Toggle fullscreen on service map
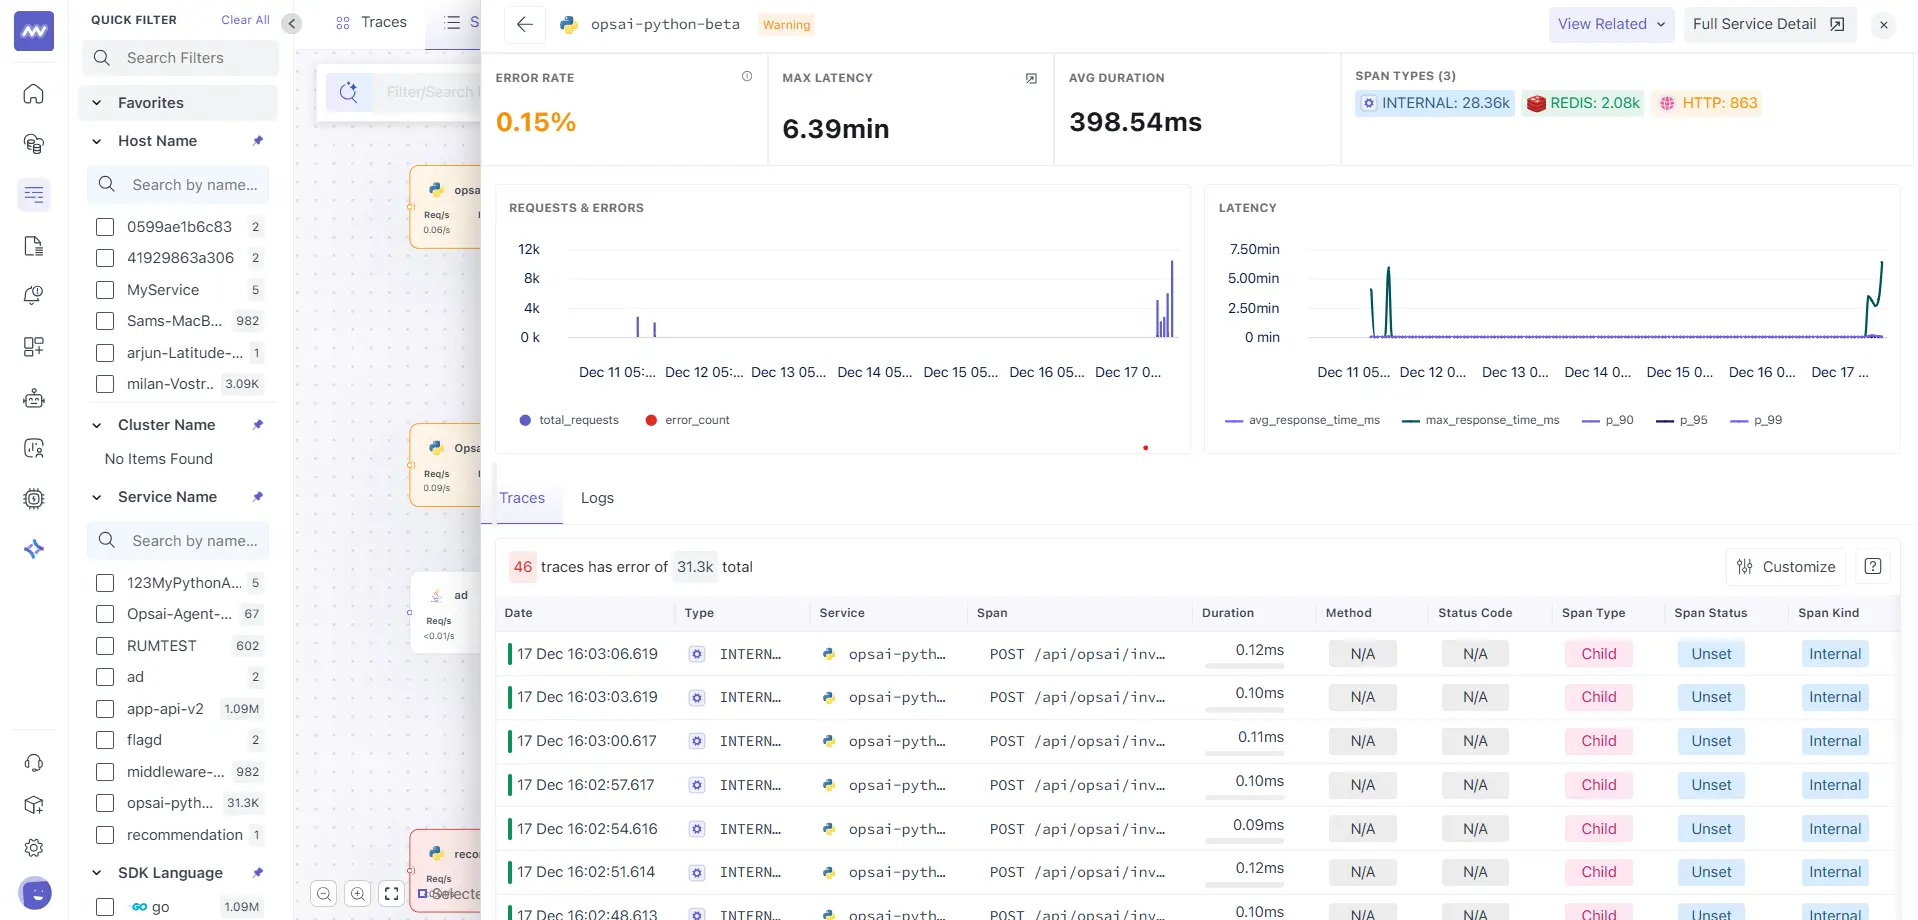1918x920 pixels. click(x=392, y=894)
